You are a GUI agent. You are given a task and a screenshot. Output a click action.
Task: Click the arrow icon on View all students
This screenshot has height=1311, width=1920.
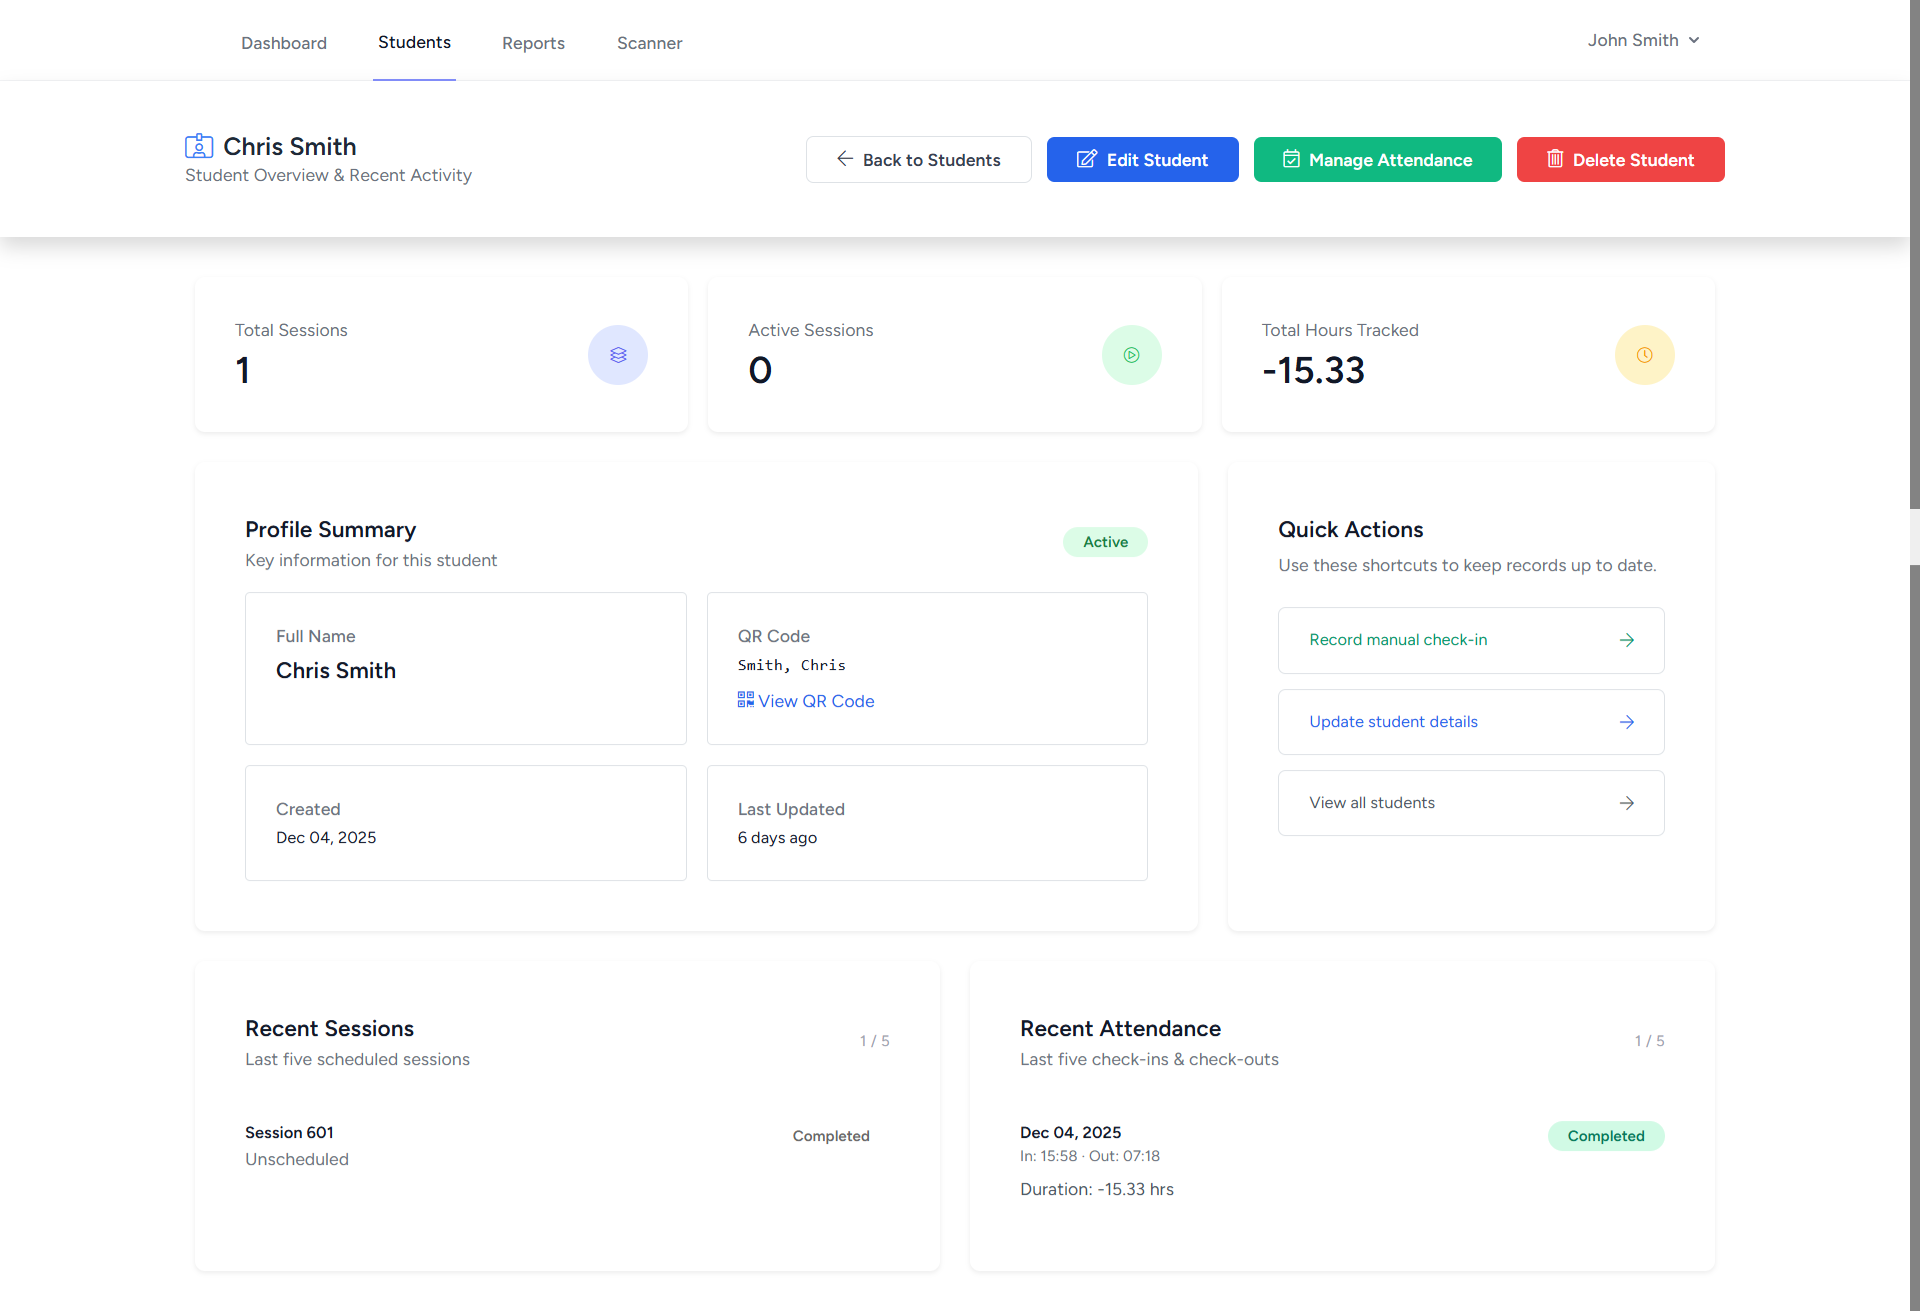[x=1627, y=803]
